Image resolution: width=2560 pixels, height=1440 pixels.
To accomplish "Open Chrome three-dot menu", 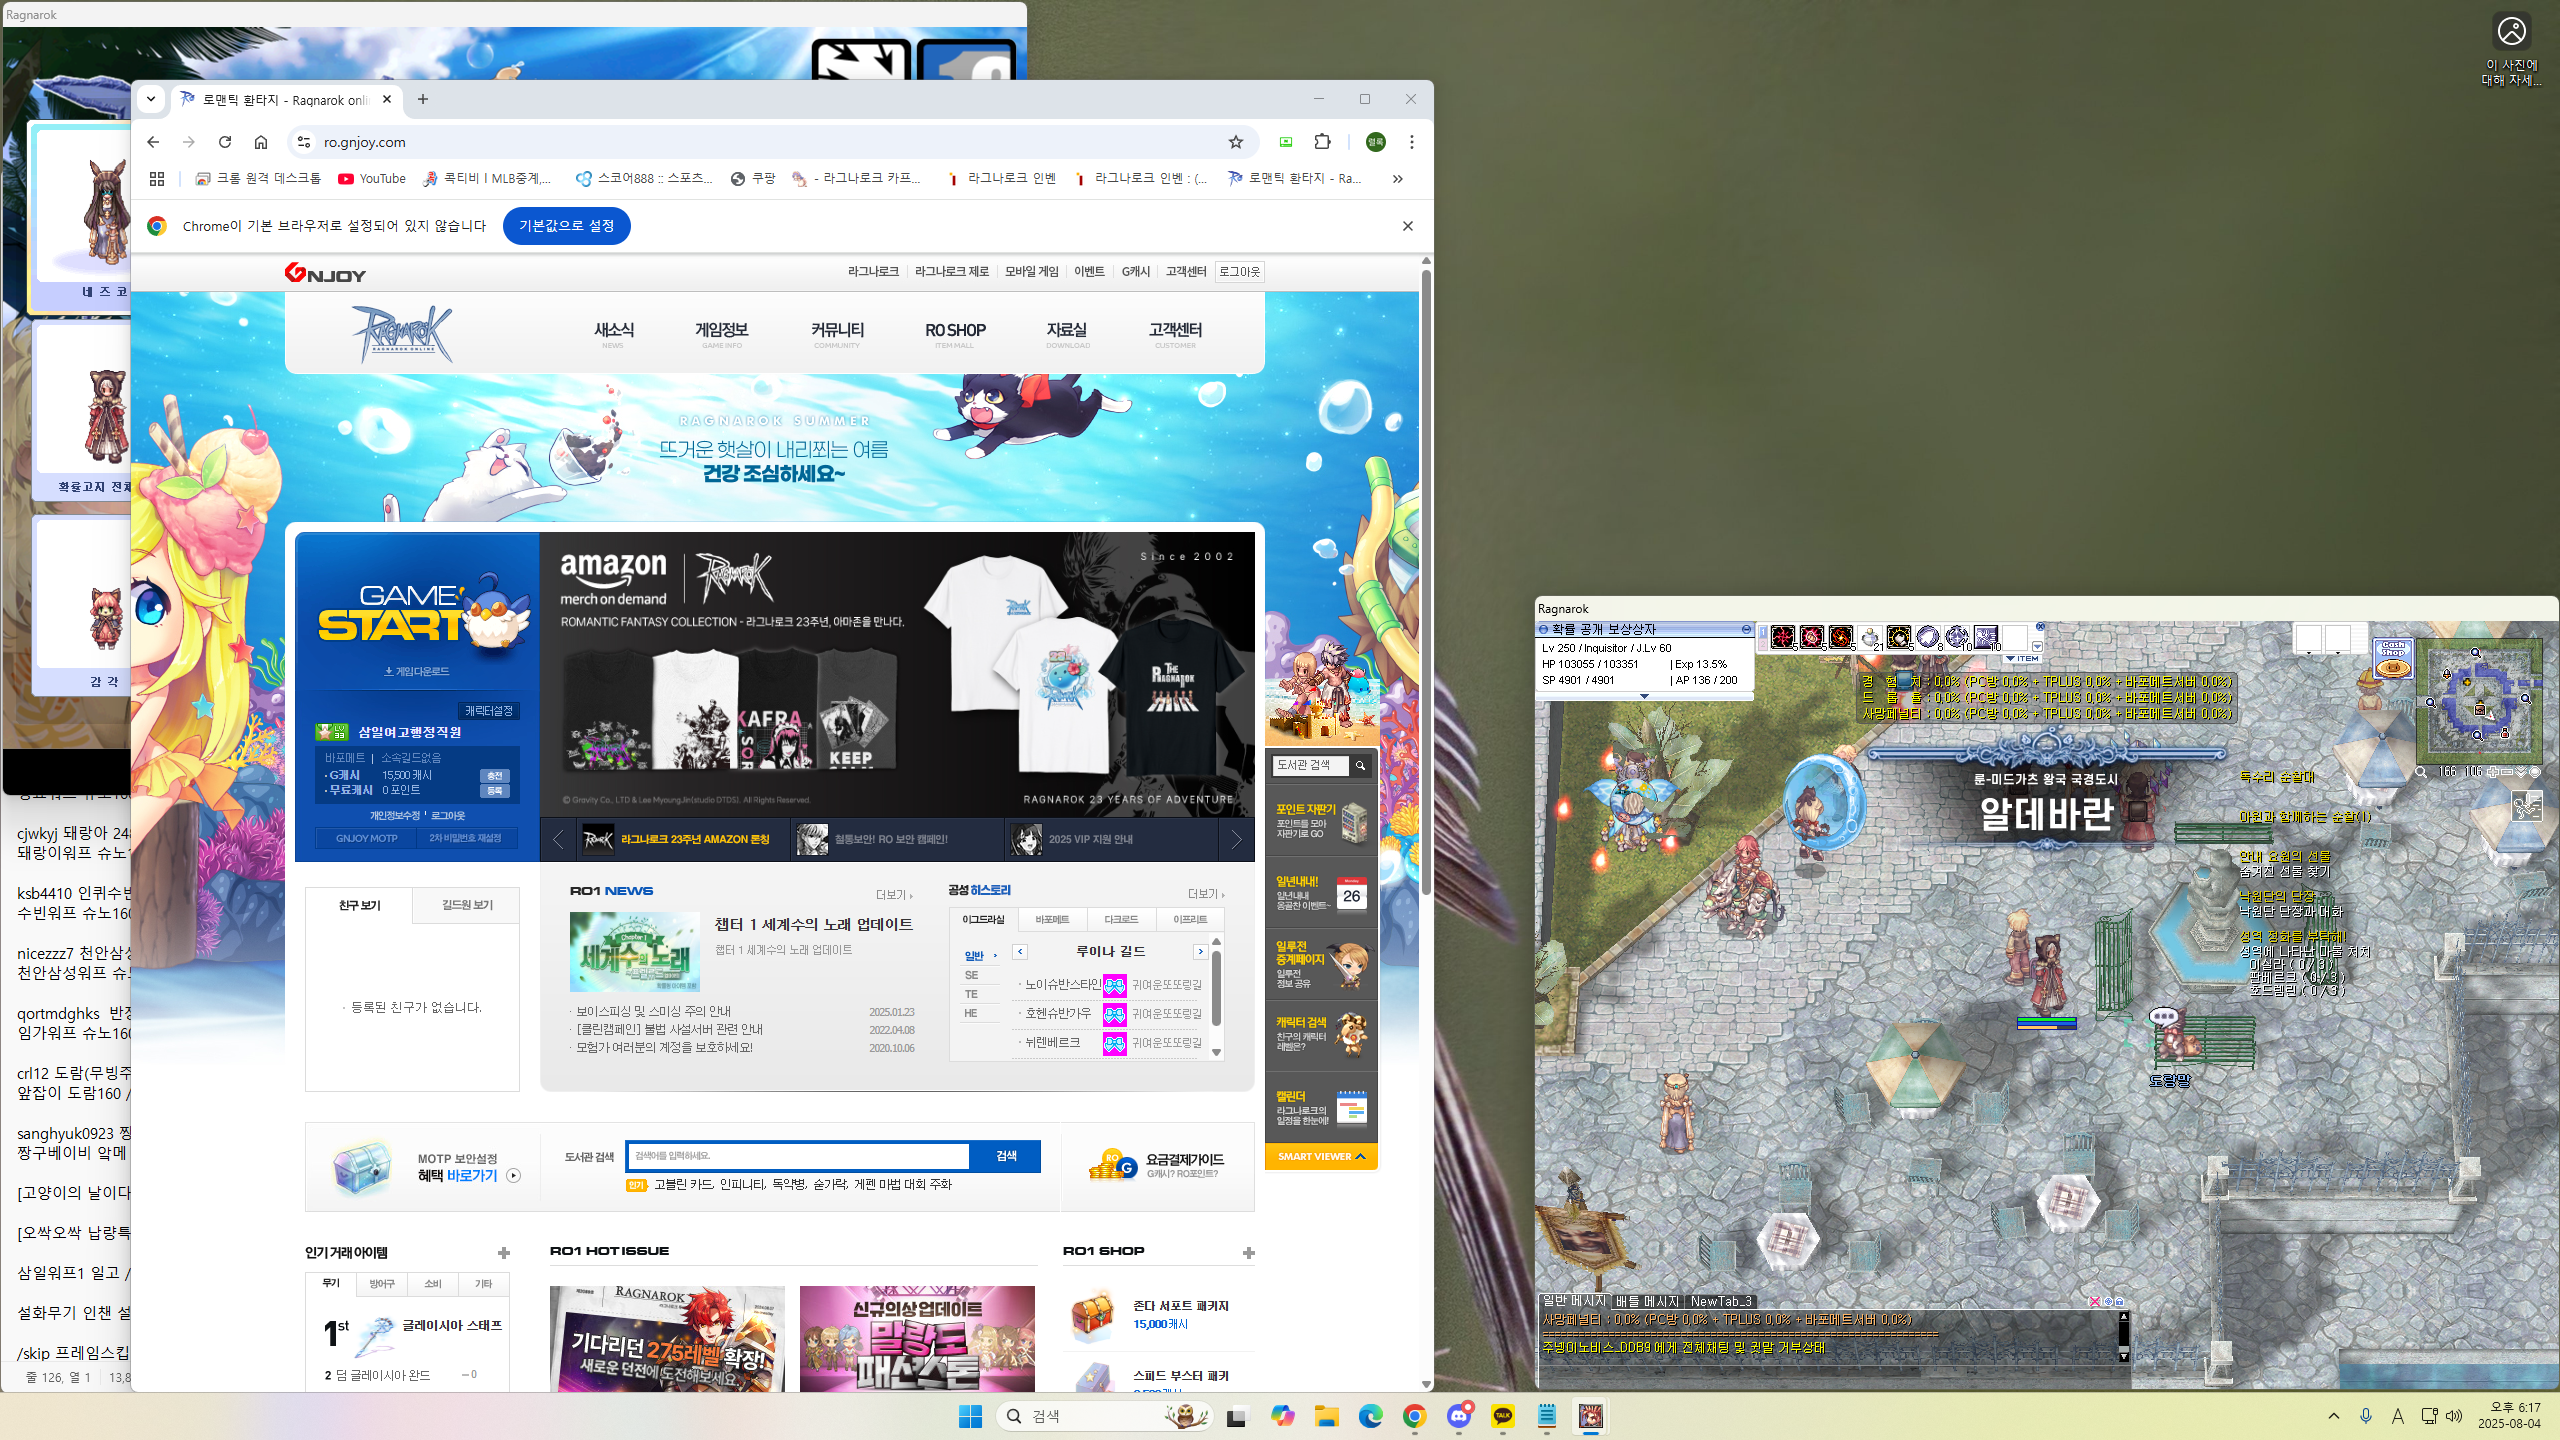I will 1412,142.
